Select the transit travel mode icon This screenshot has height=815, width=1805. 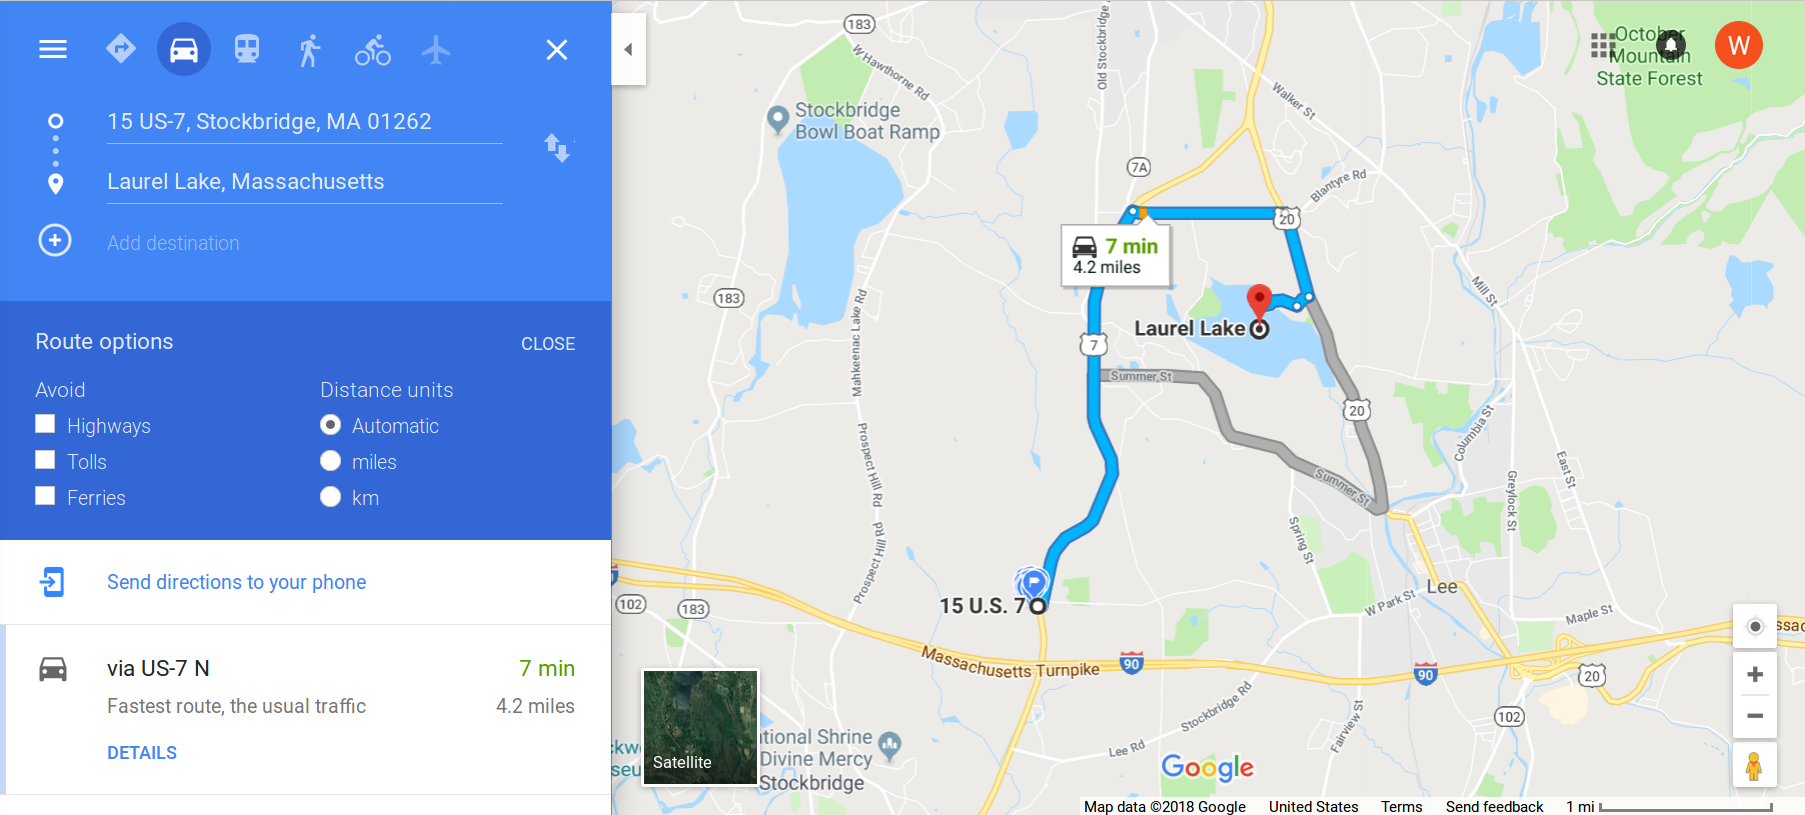247,49
